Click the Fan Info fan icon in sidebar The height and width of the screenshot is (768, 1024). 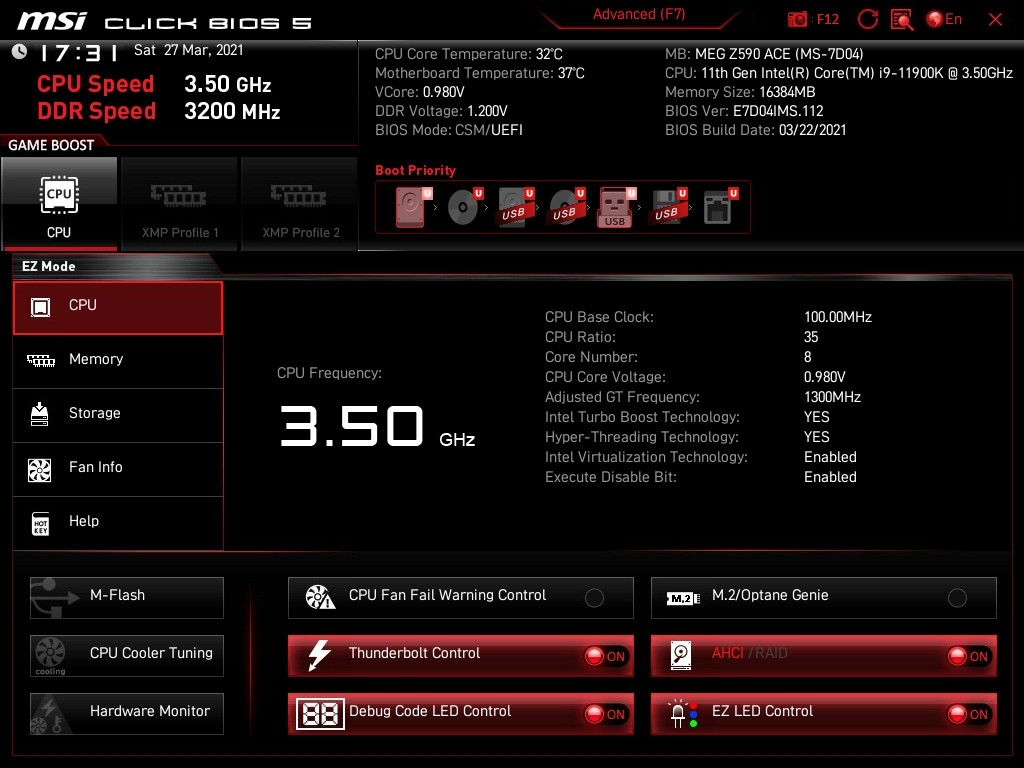coord(40,470)
